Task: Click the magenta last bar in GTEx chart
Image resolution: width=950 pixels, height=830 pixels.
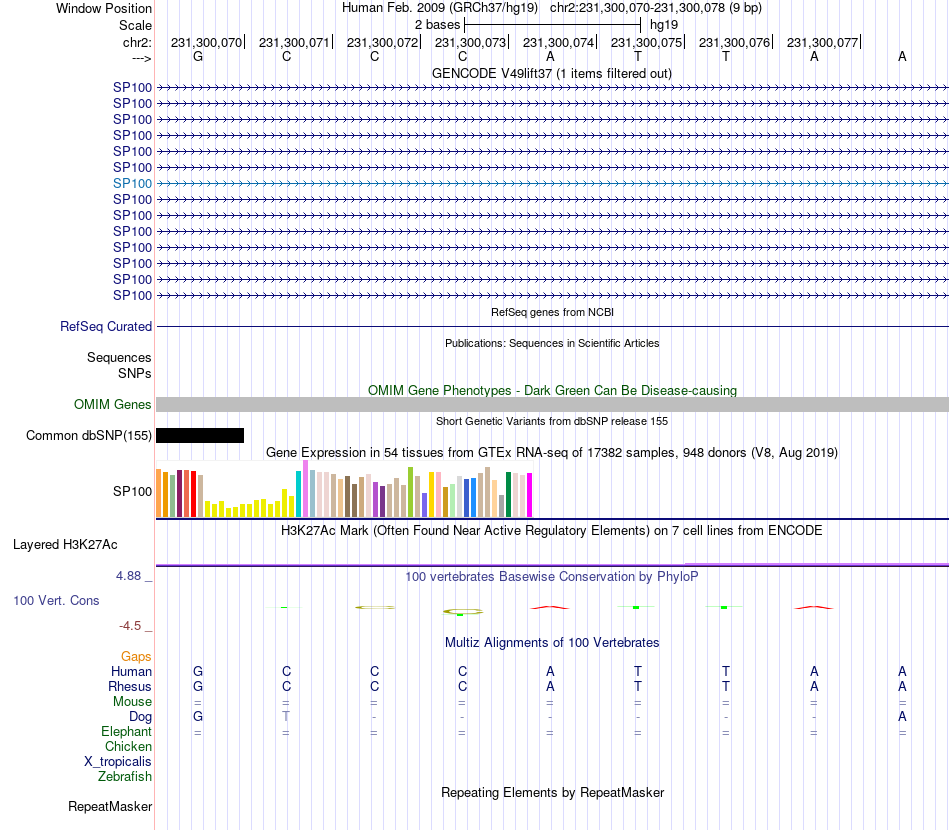Action: click(530, 495)
